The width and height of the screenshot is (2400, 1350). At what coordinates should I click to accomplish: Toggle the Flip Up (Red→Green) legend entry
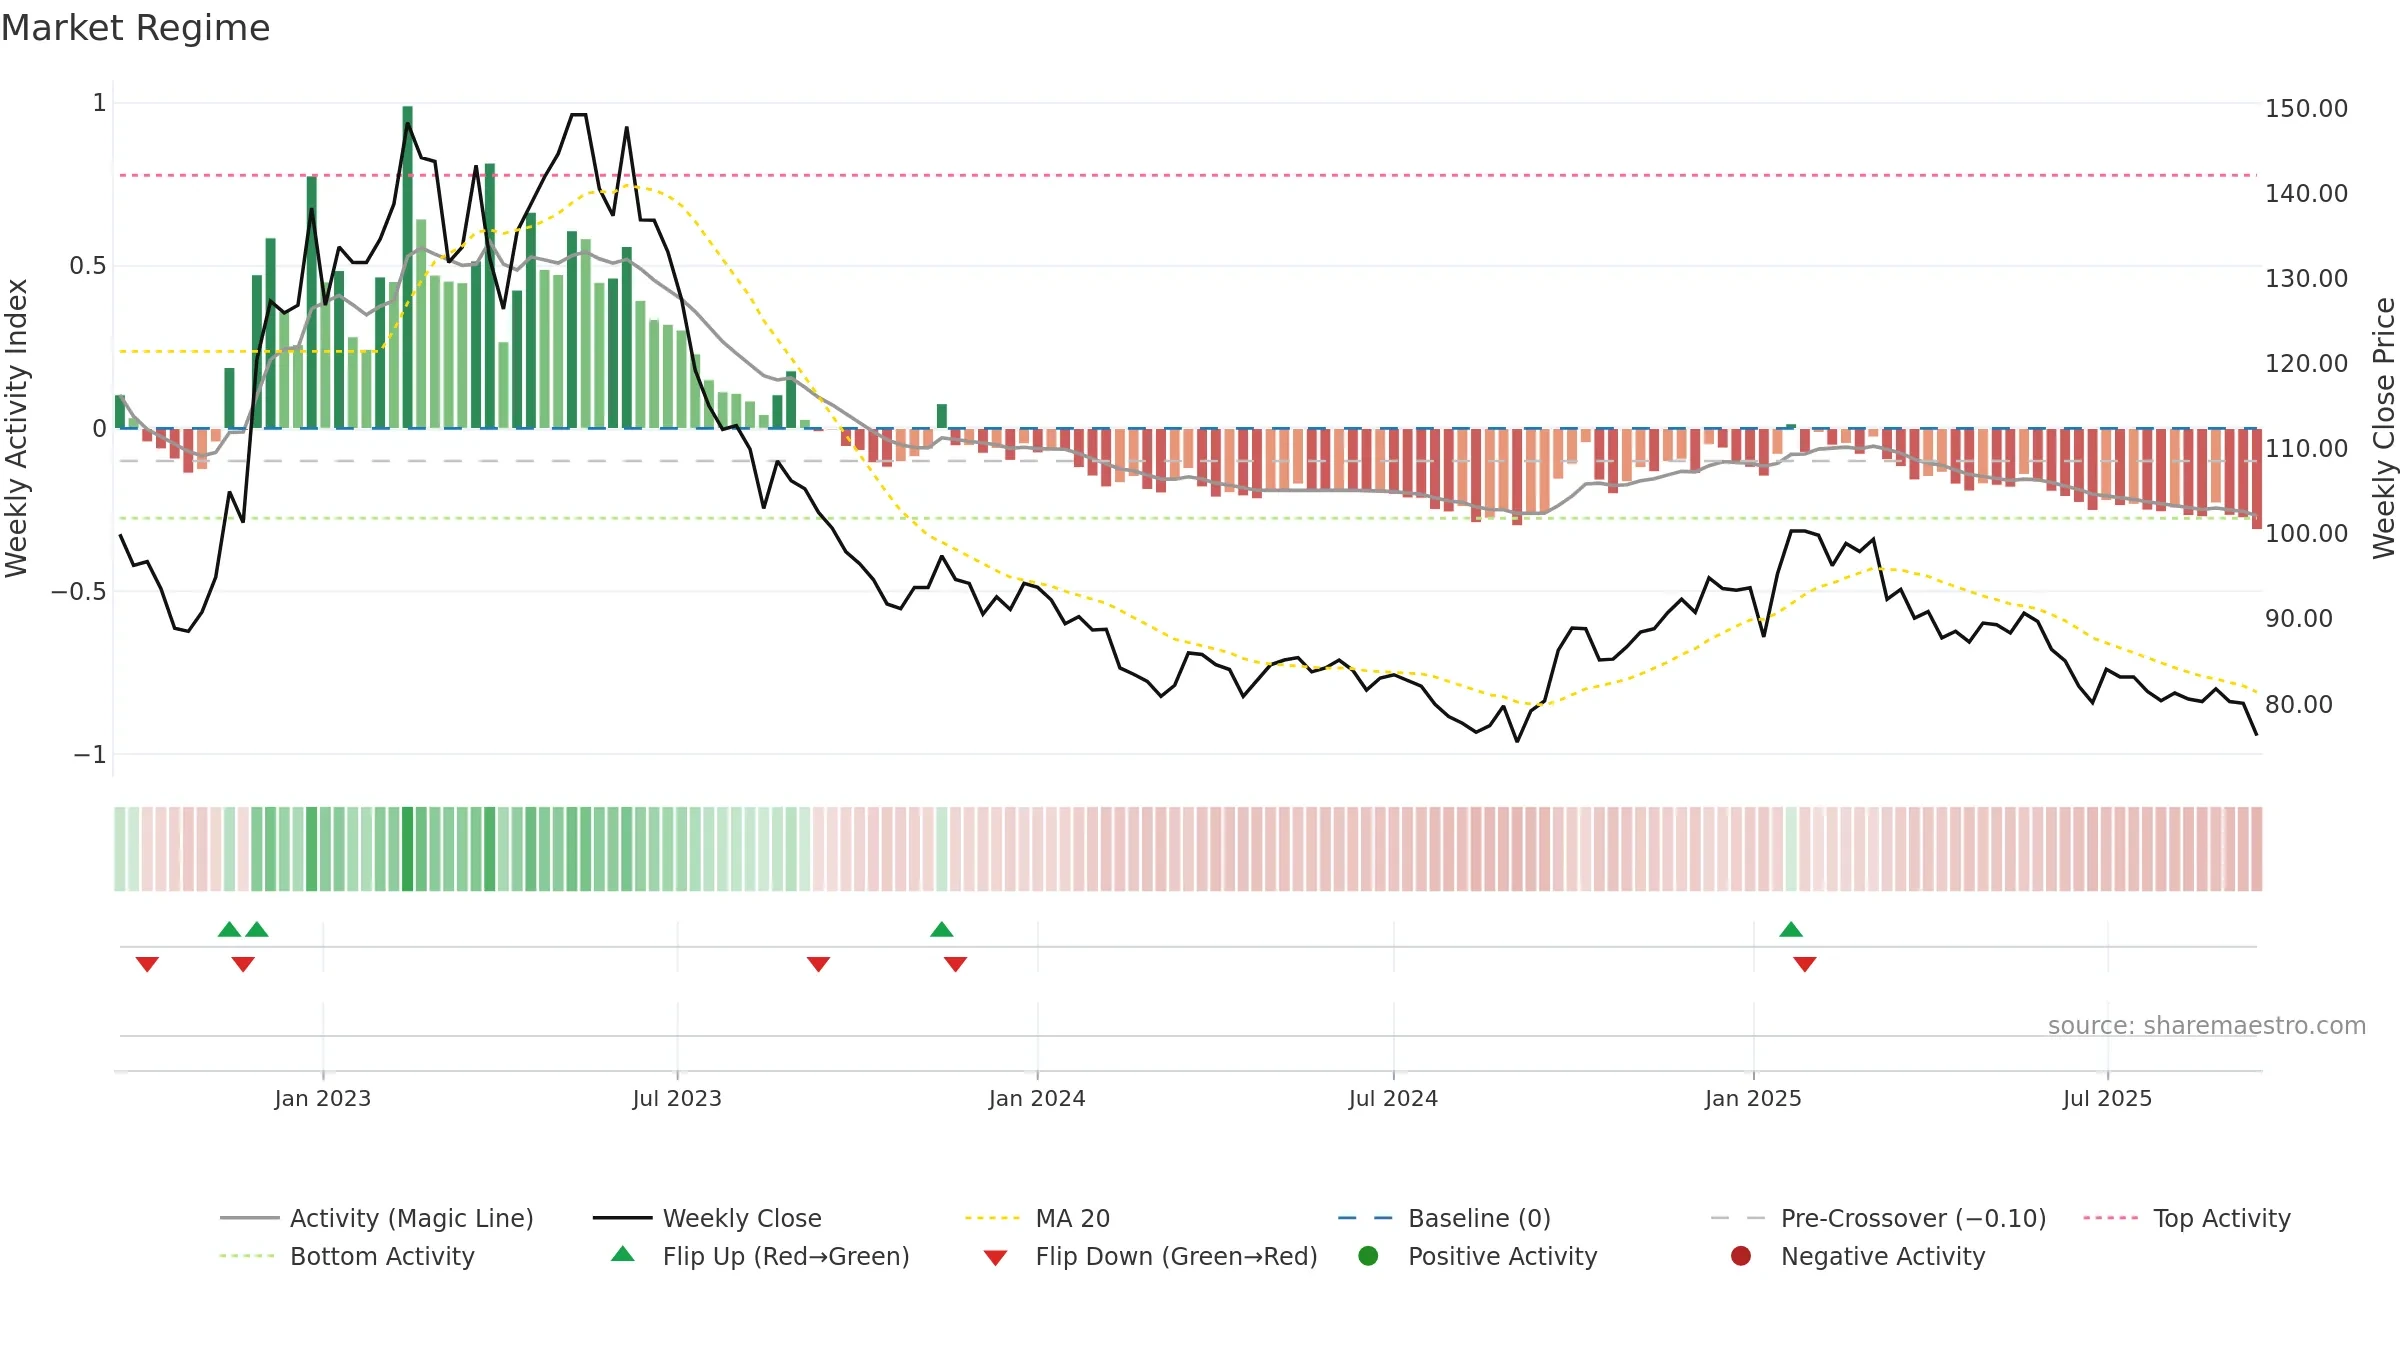[x=760, y=1256]
